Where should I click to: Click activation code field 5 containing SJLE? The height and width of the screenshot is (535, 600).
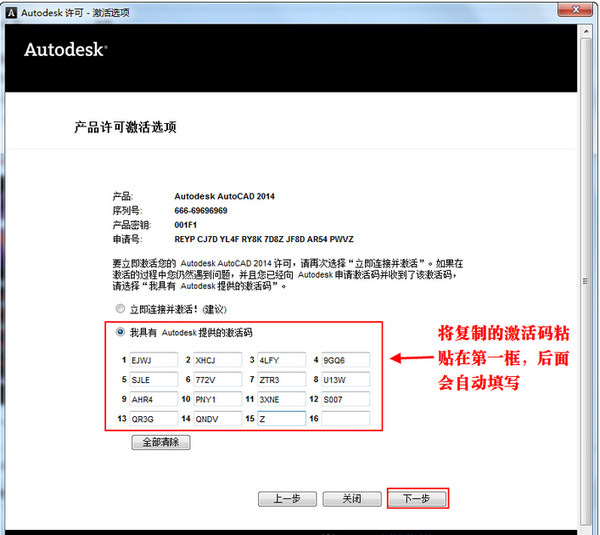tap(153, 380)
